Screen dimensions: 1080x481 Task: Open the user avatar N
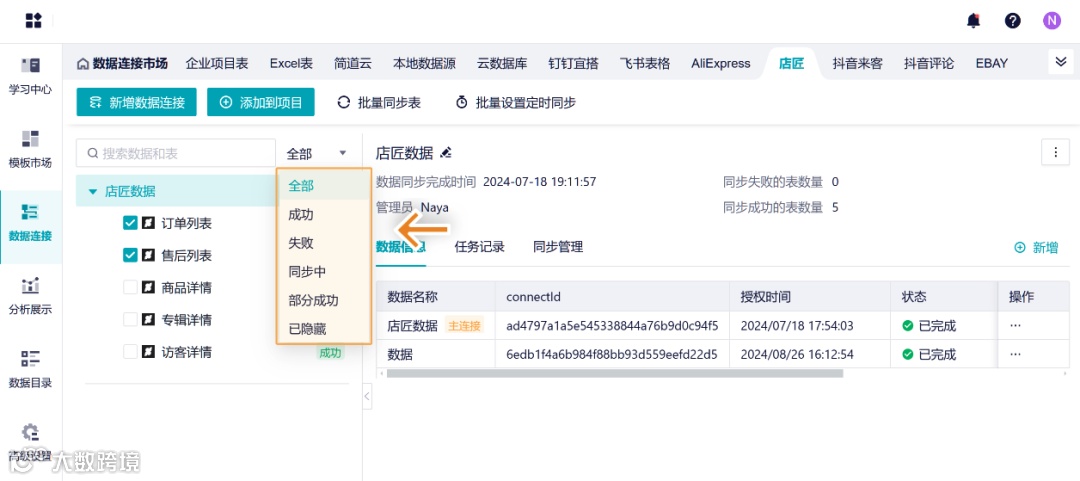(x=1051, y=21)
